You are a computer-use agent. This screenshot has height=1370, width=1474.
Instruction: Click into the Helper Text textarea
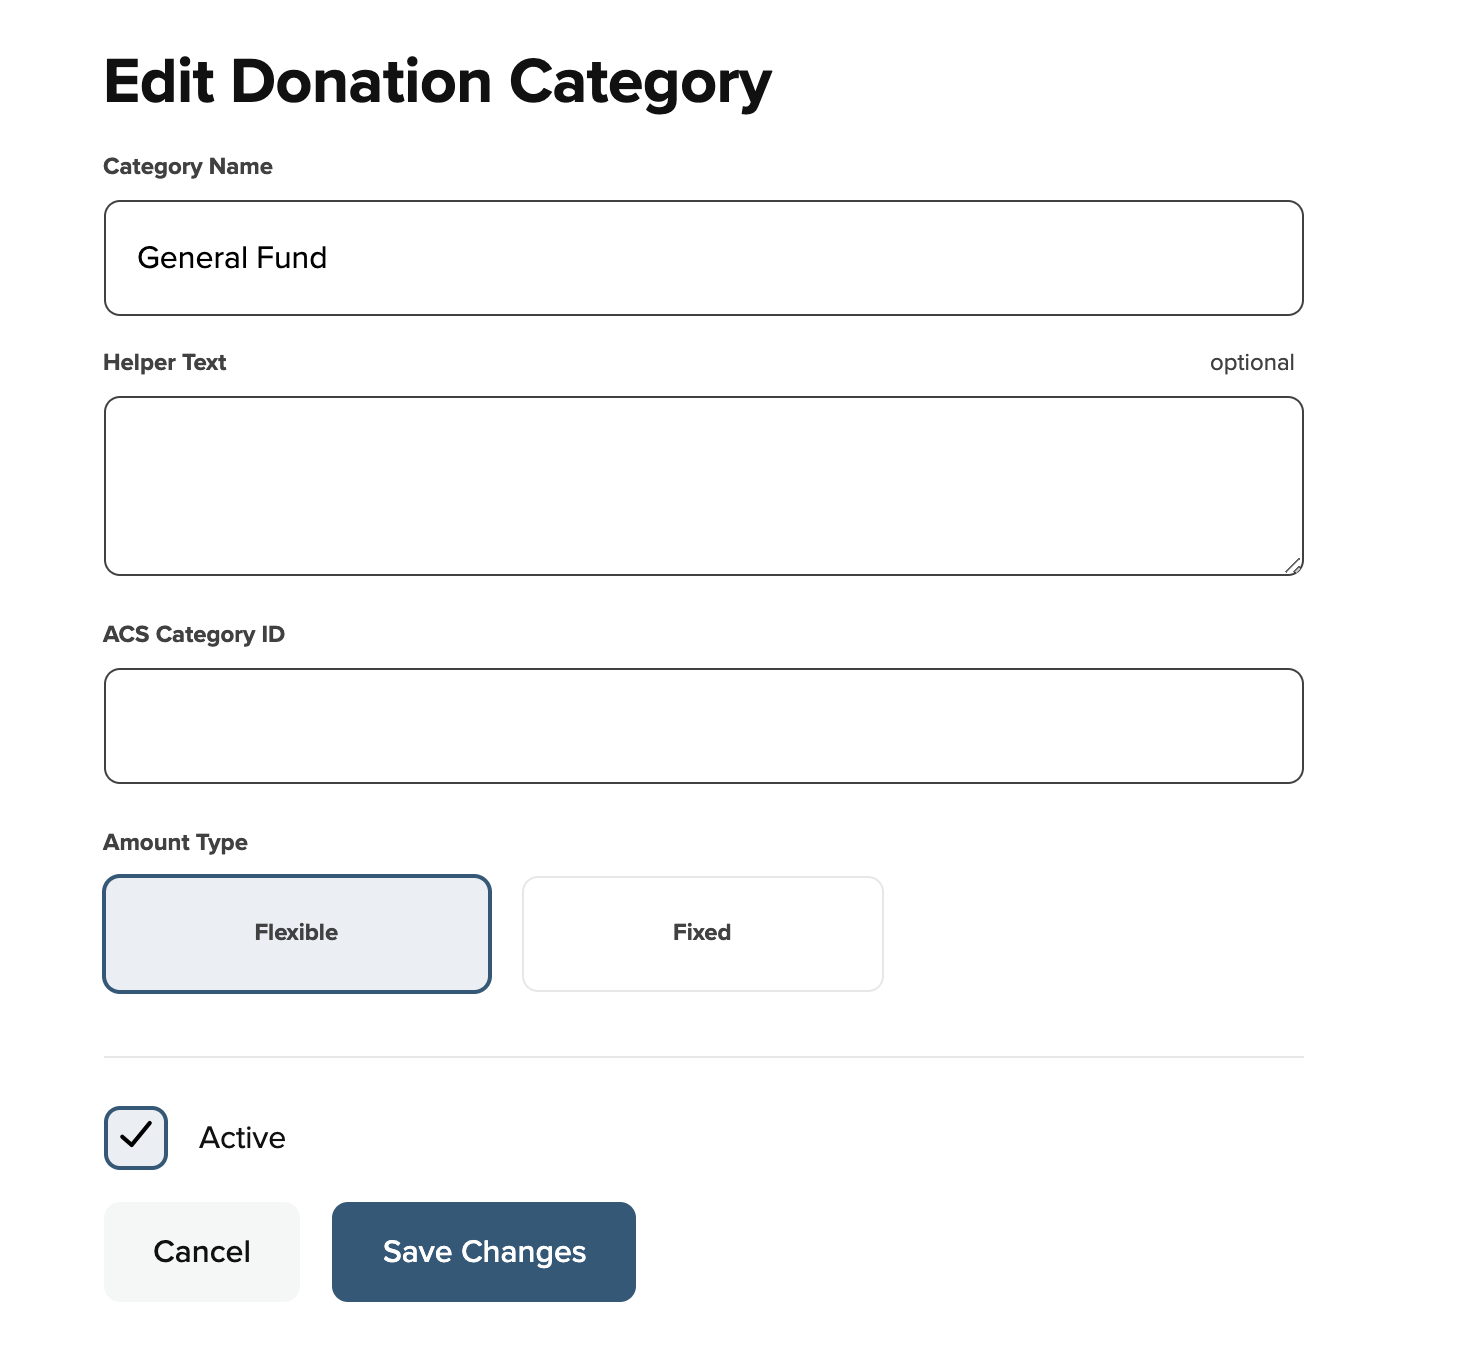703,486
